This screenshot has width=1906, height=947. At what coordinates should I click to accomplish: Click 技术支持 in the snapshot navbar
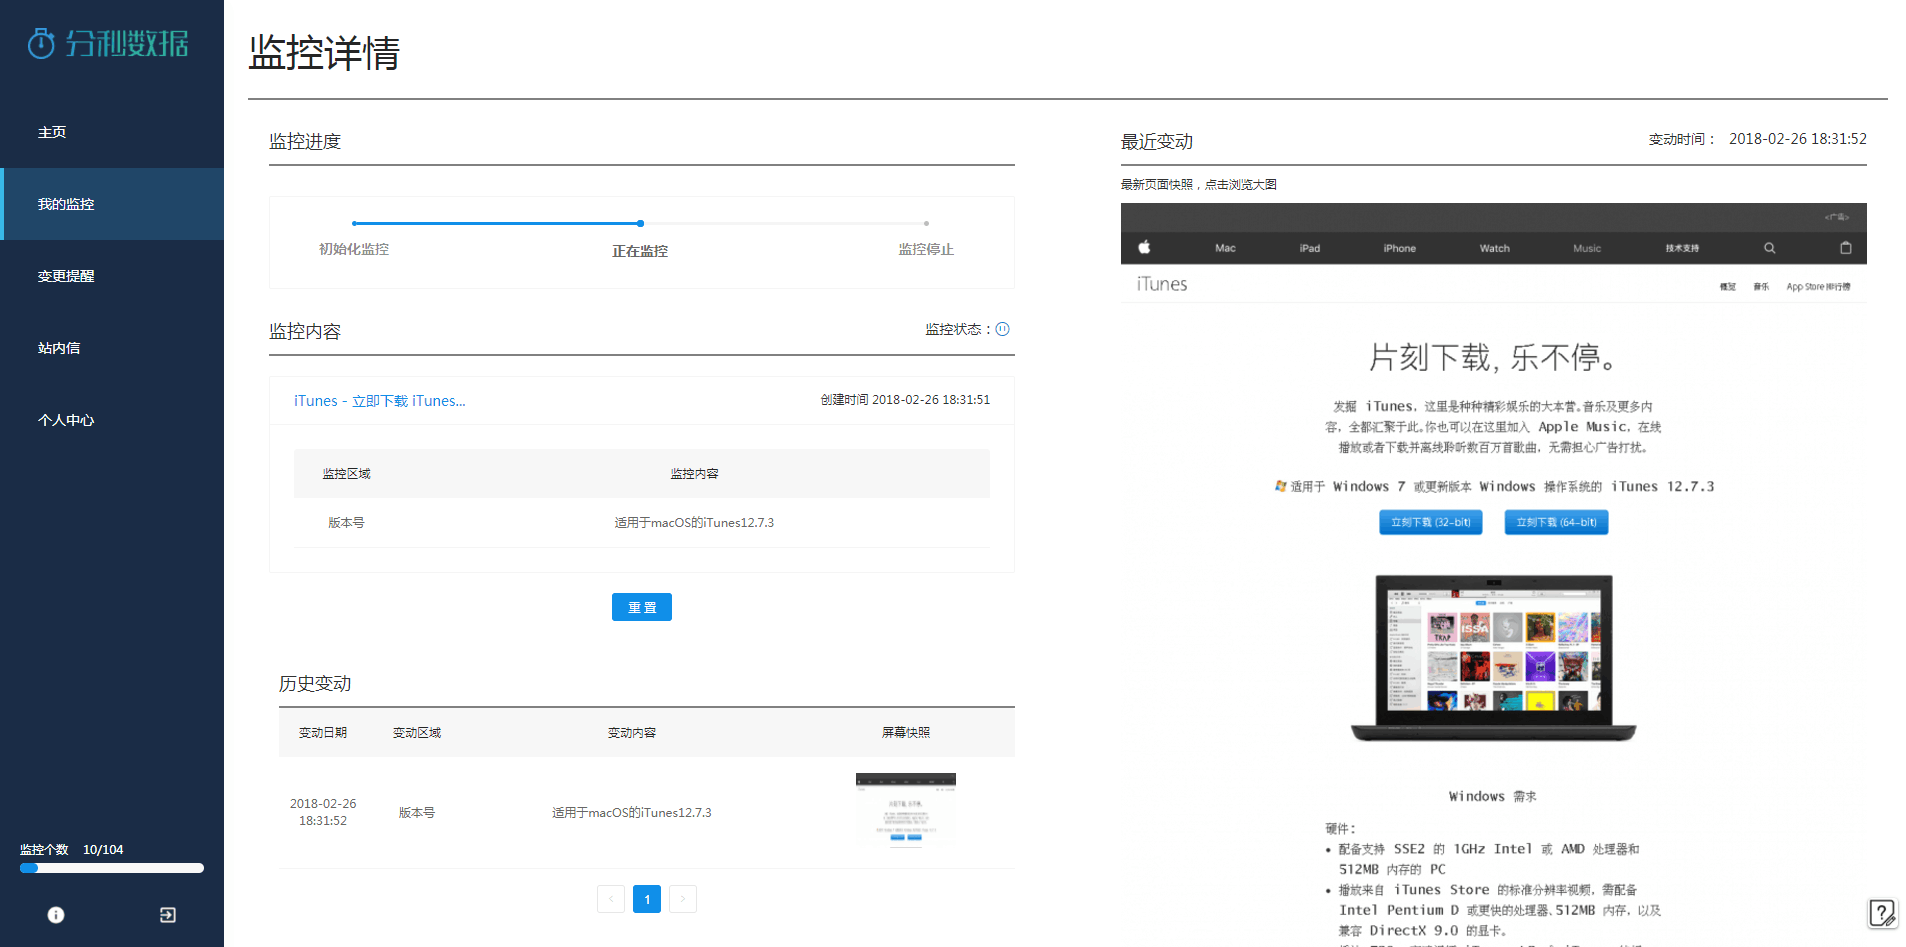pos(1682,248)
